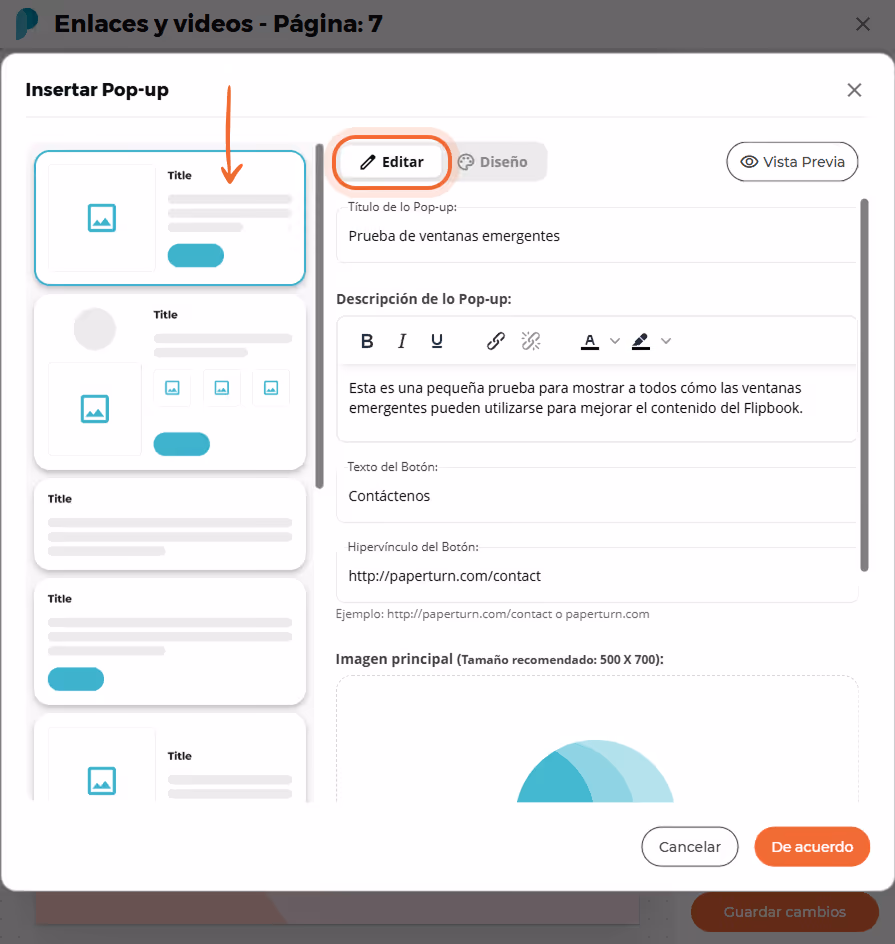Click the Hipervínculo del Botón URL field
Image resolution: width=895 pixels, height=944 pixels.
tap(596, 576)
